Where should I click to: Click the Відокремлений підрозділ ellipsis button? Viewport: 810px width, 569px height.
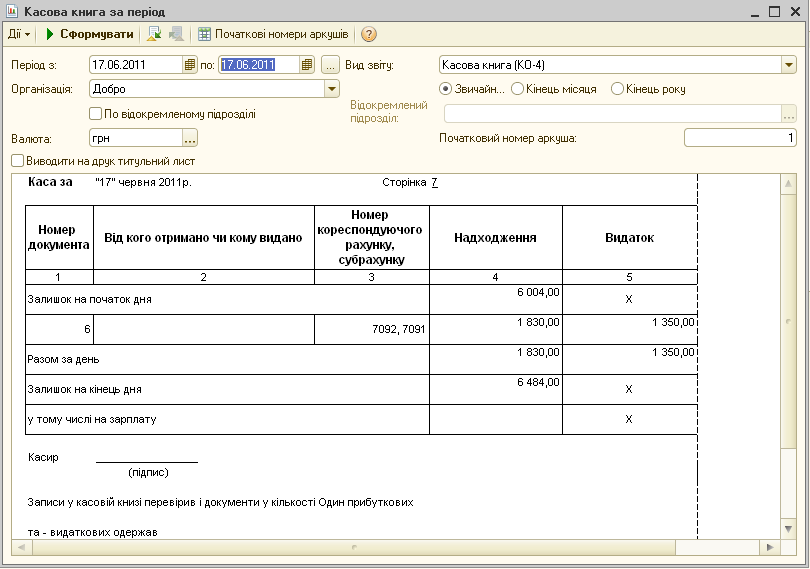point(788,114)
